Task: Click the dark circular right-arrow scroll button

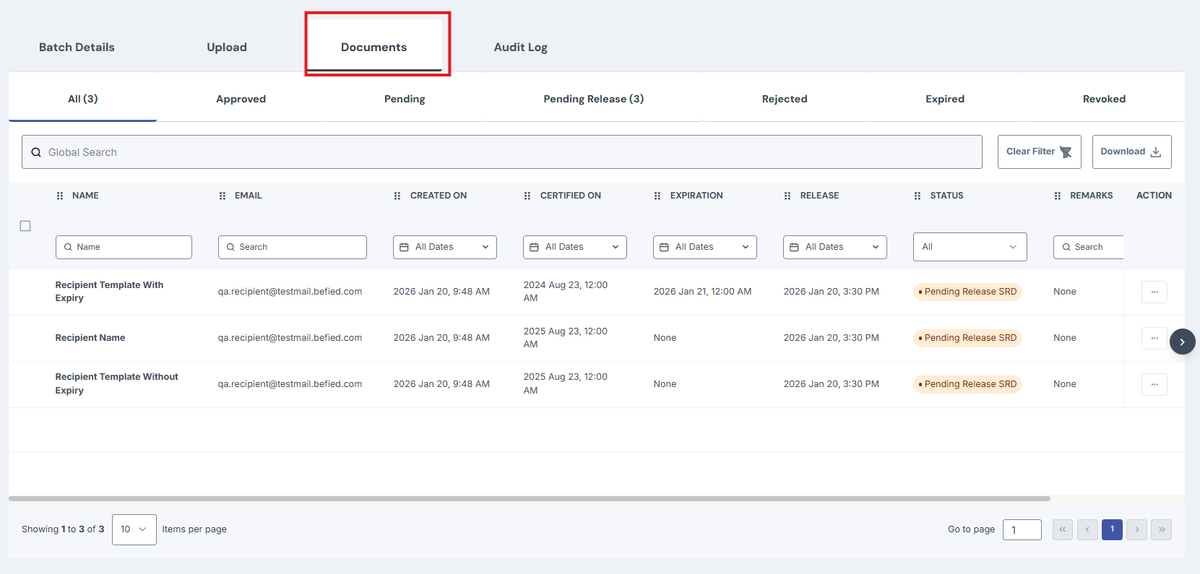Action: pos(1182,341)
